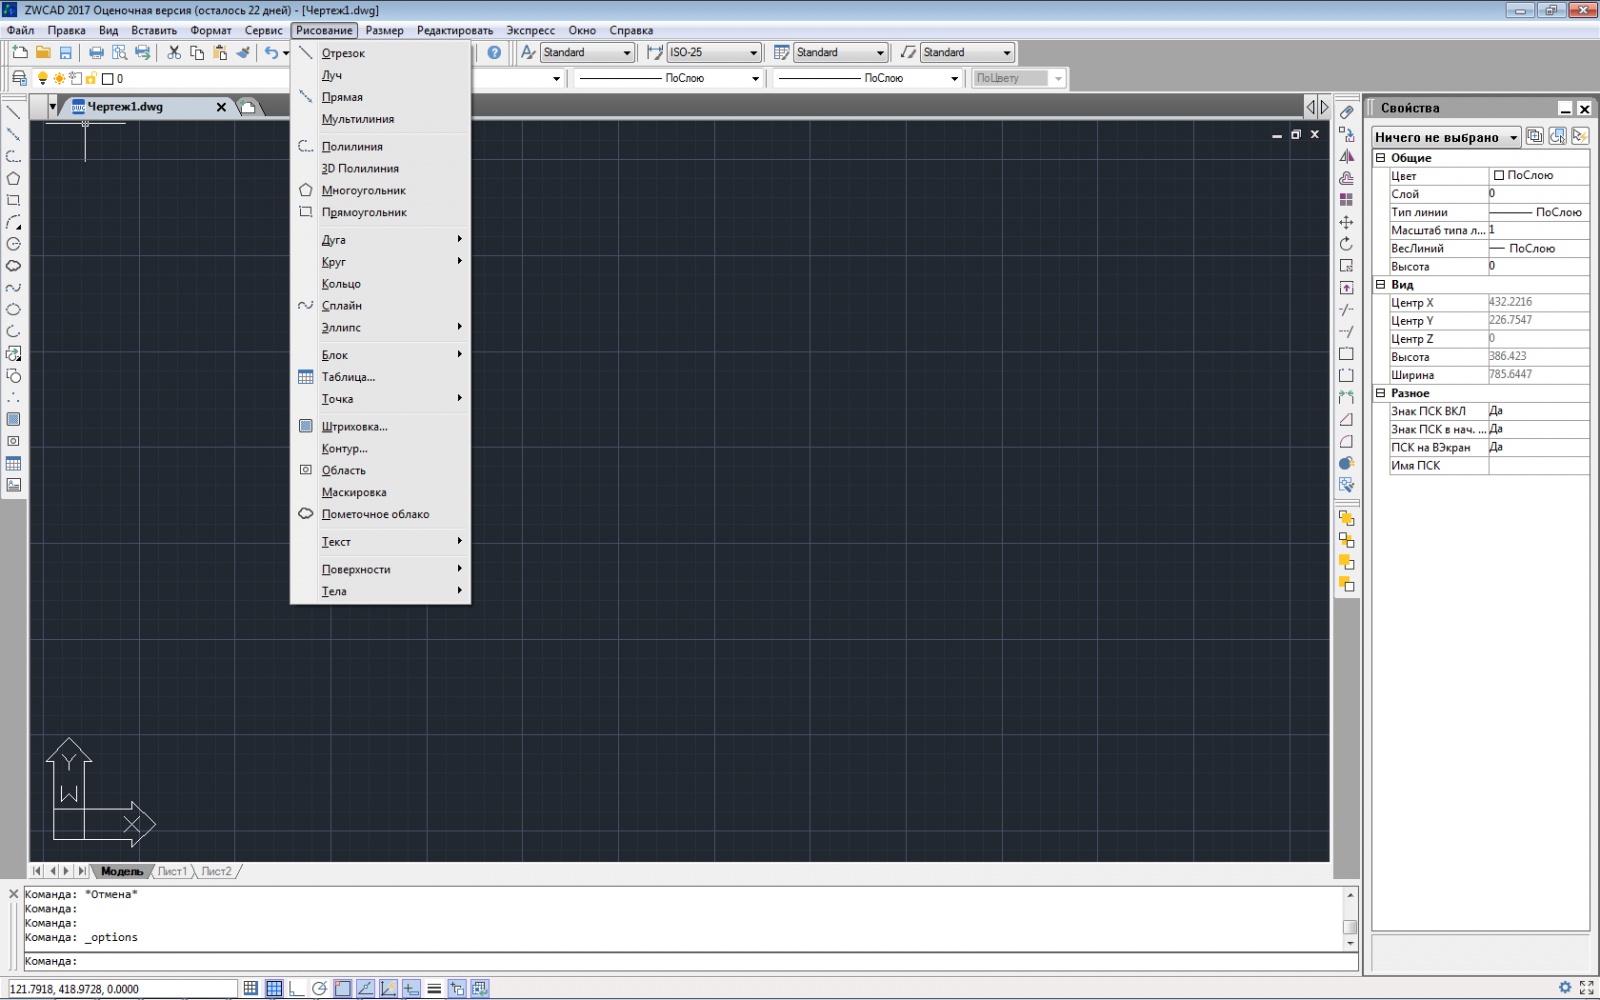
Task: Switch to the 'Лист1' layout tab
Action: coord(172,871)
